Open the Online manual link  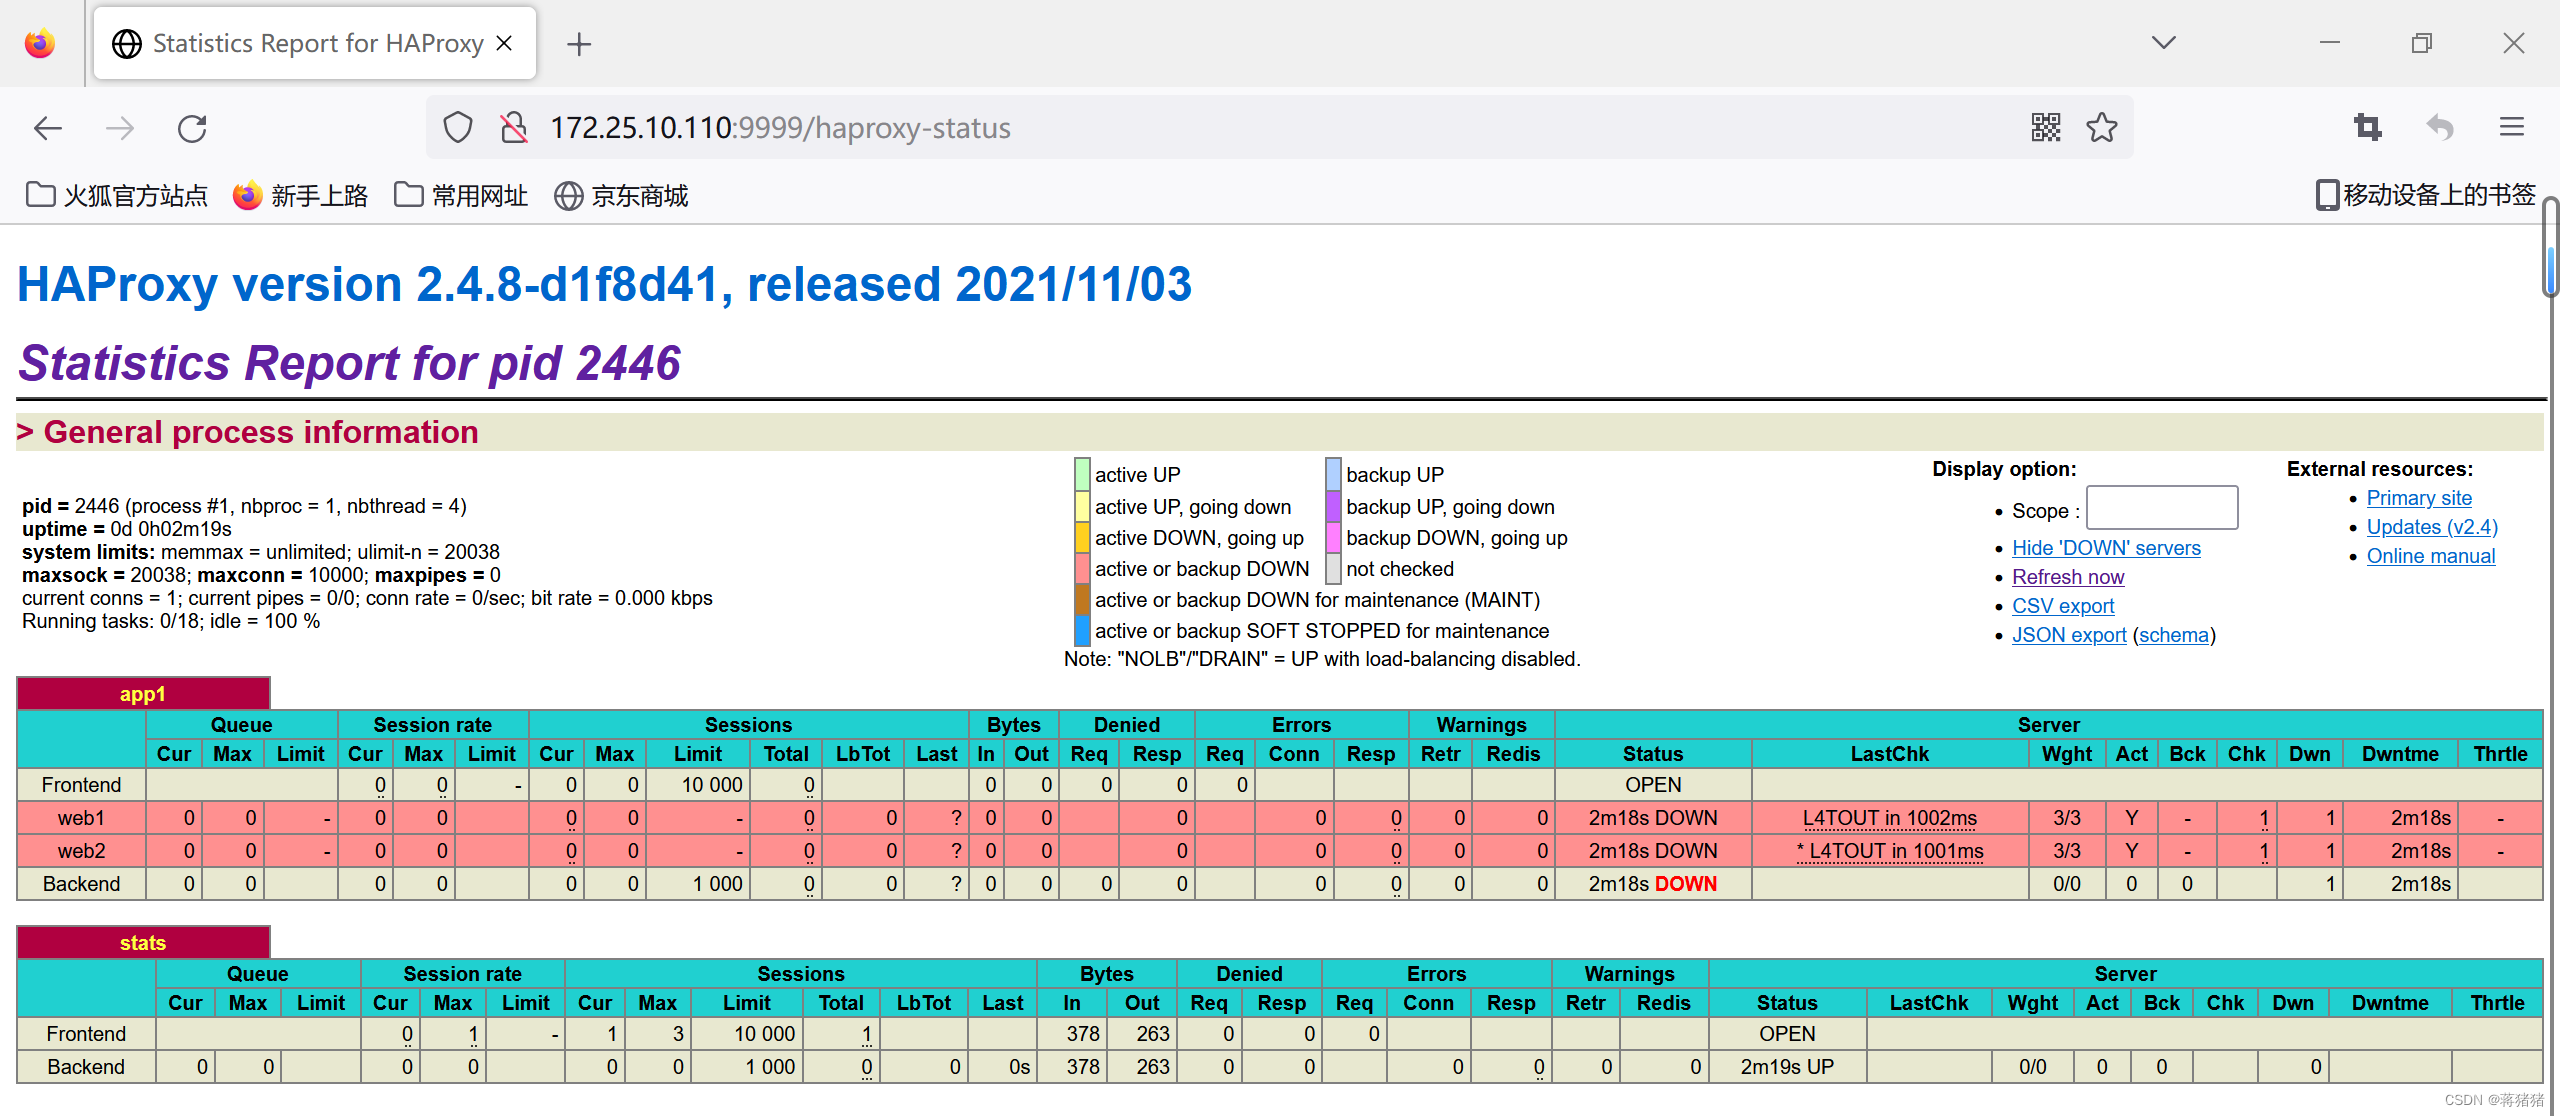click(2431, 556)
